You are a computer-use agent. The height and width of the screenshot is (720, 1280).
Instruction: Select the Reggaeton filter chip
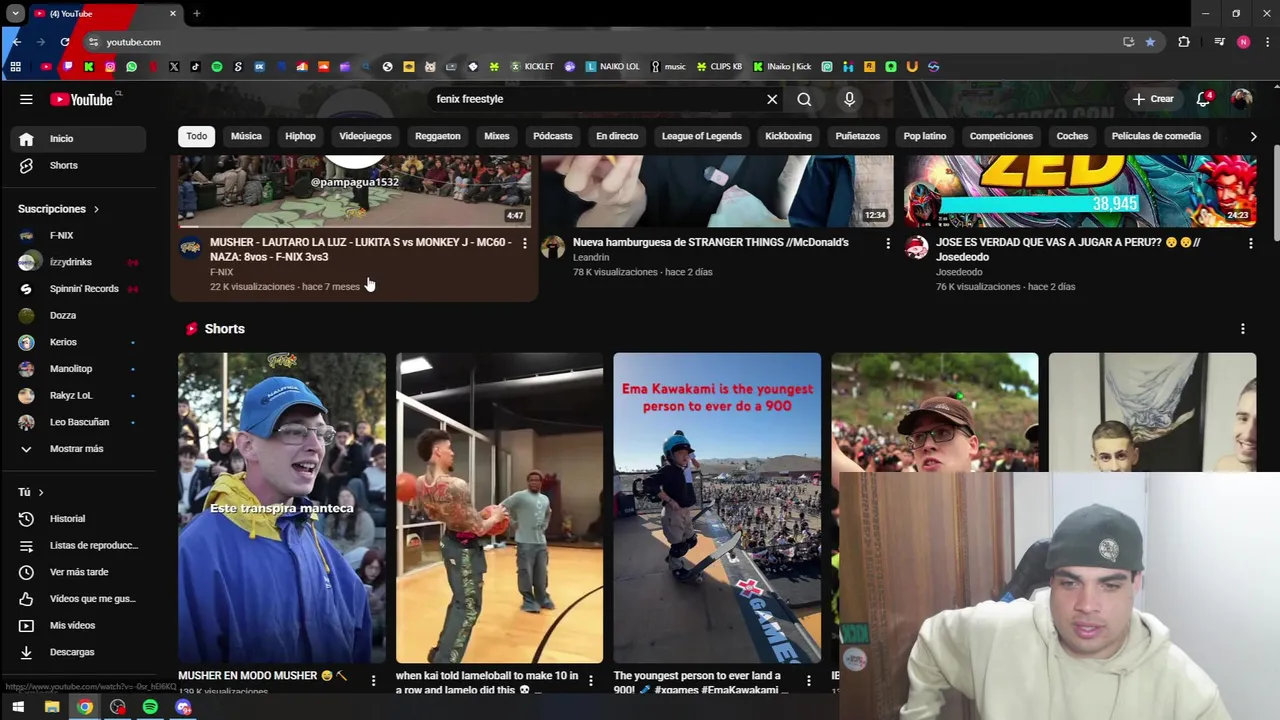[x=438, y=136]
